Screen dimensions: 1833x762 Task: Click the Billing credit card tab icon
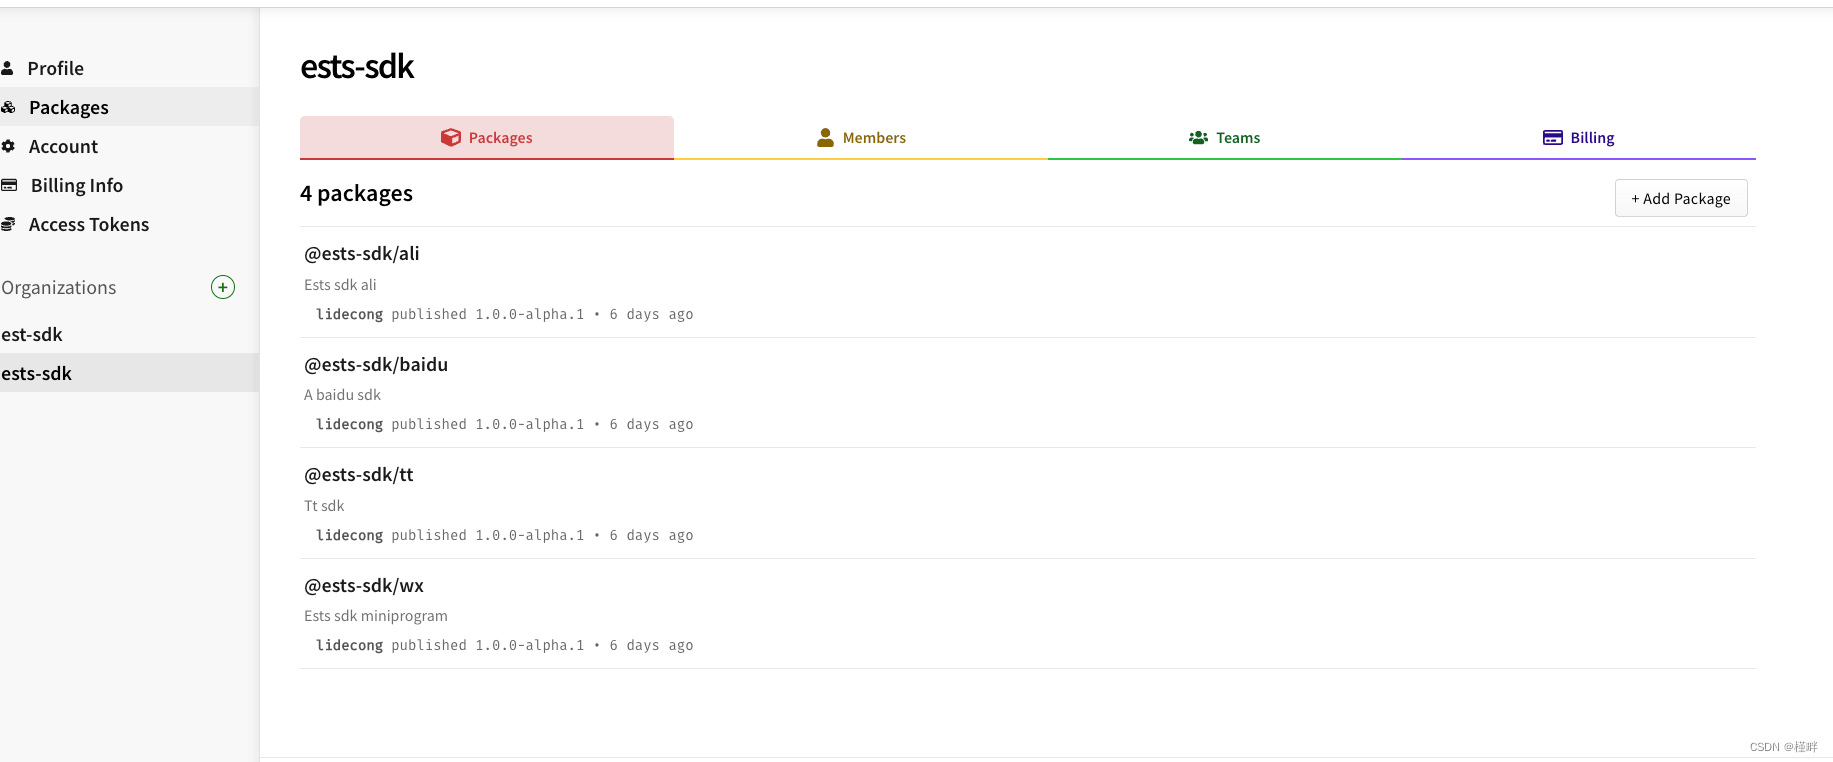click(x=1553, y=138)
